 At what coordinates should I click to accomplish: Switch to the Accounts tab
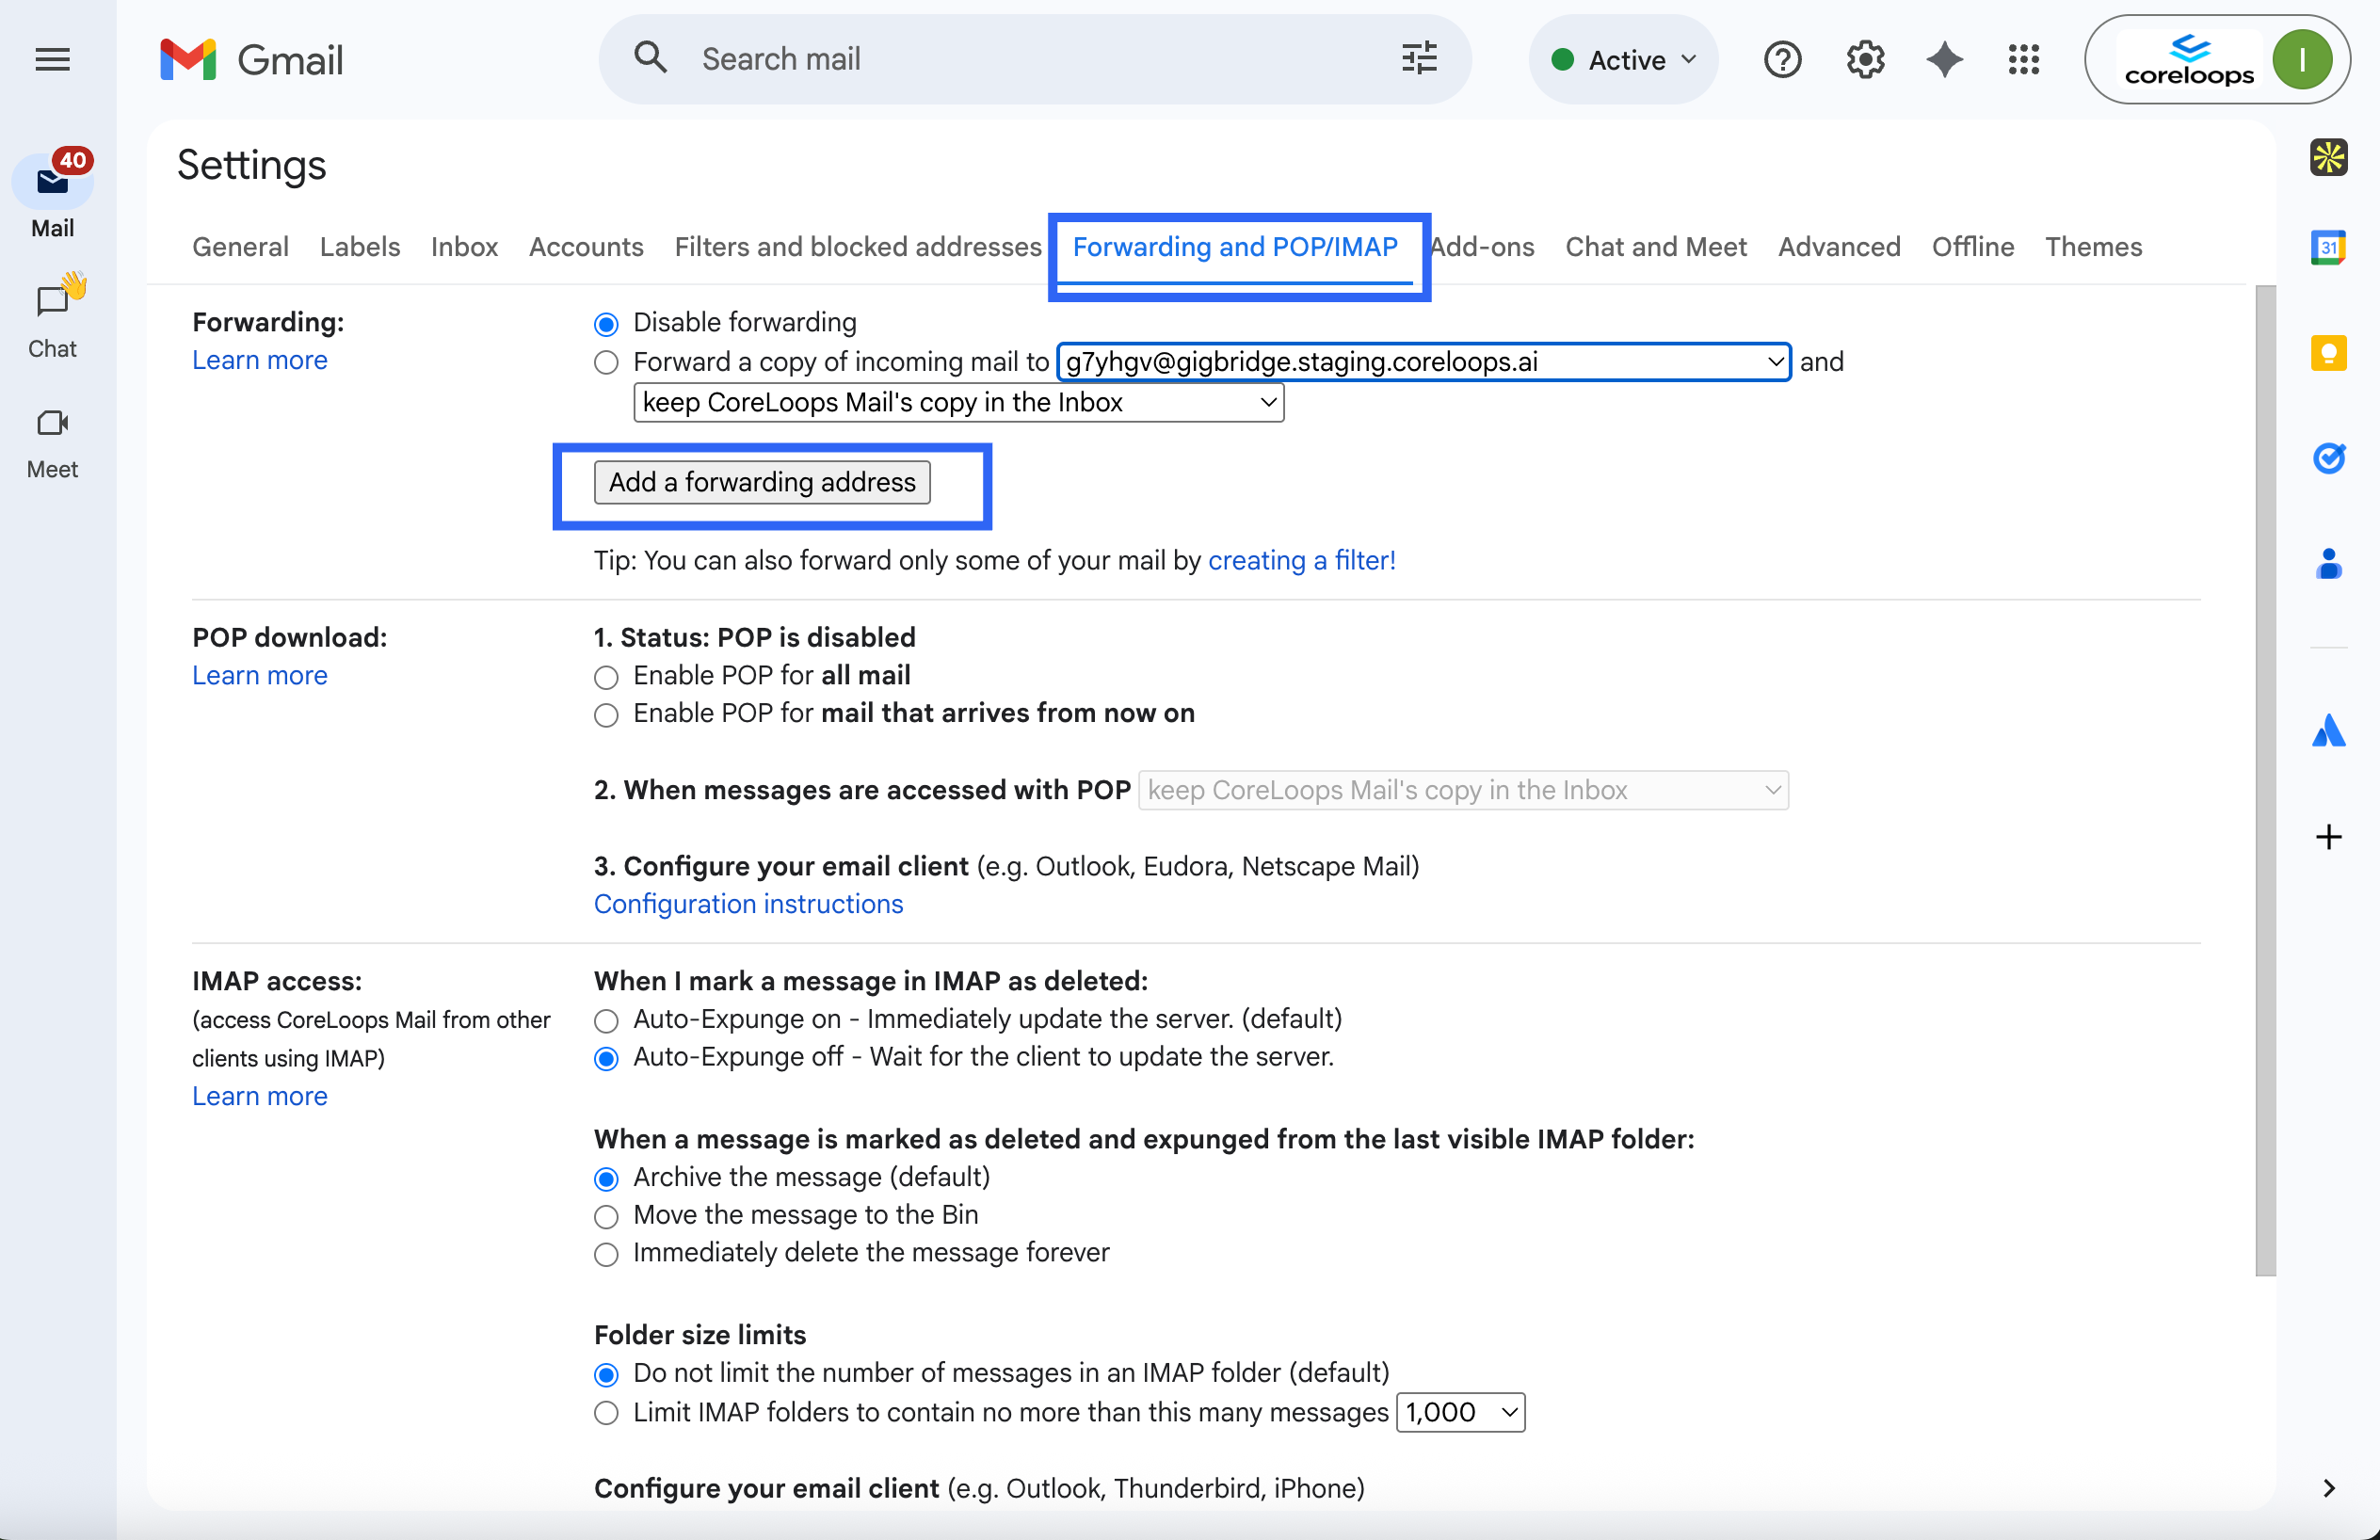pyautogui.click(x=586, y=247)
